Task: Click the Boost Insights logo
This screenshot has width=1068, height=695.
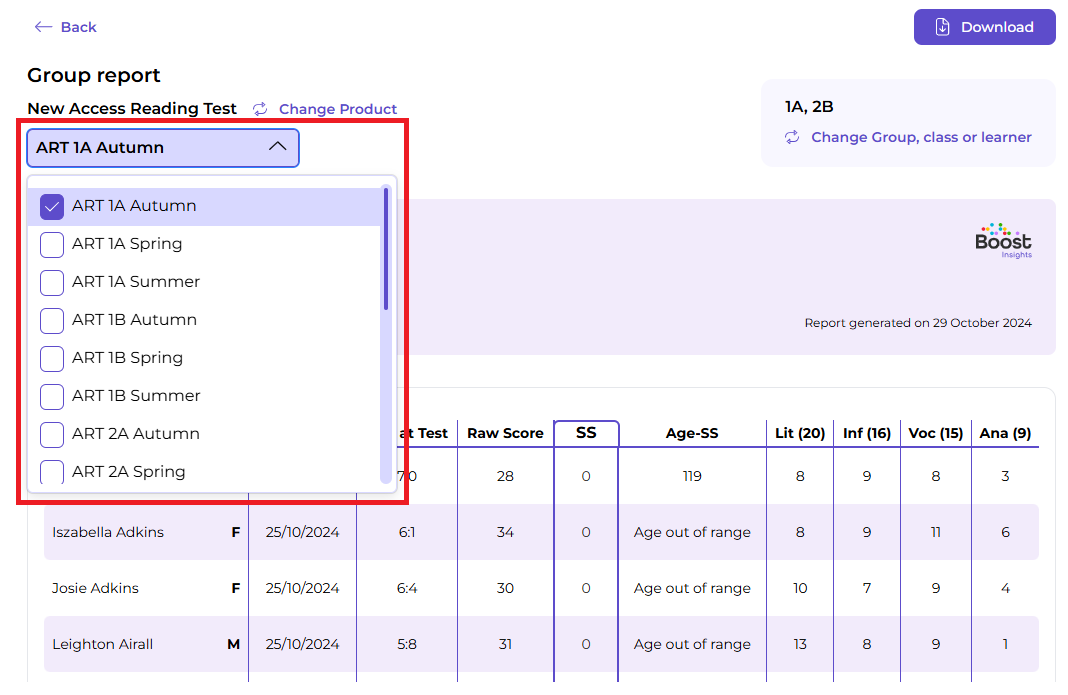Action: [x=1002, y=241]
